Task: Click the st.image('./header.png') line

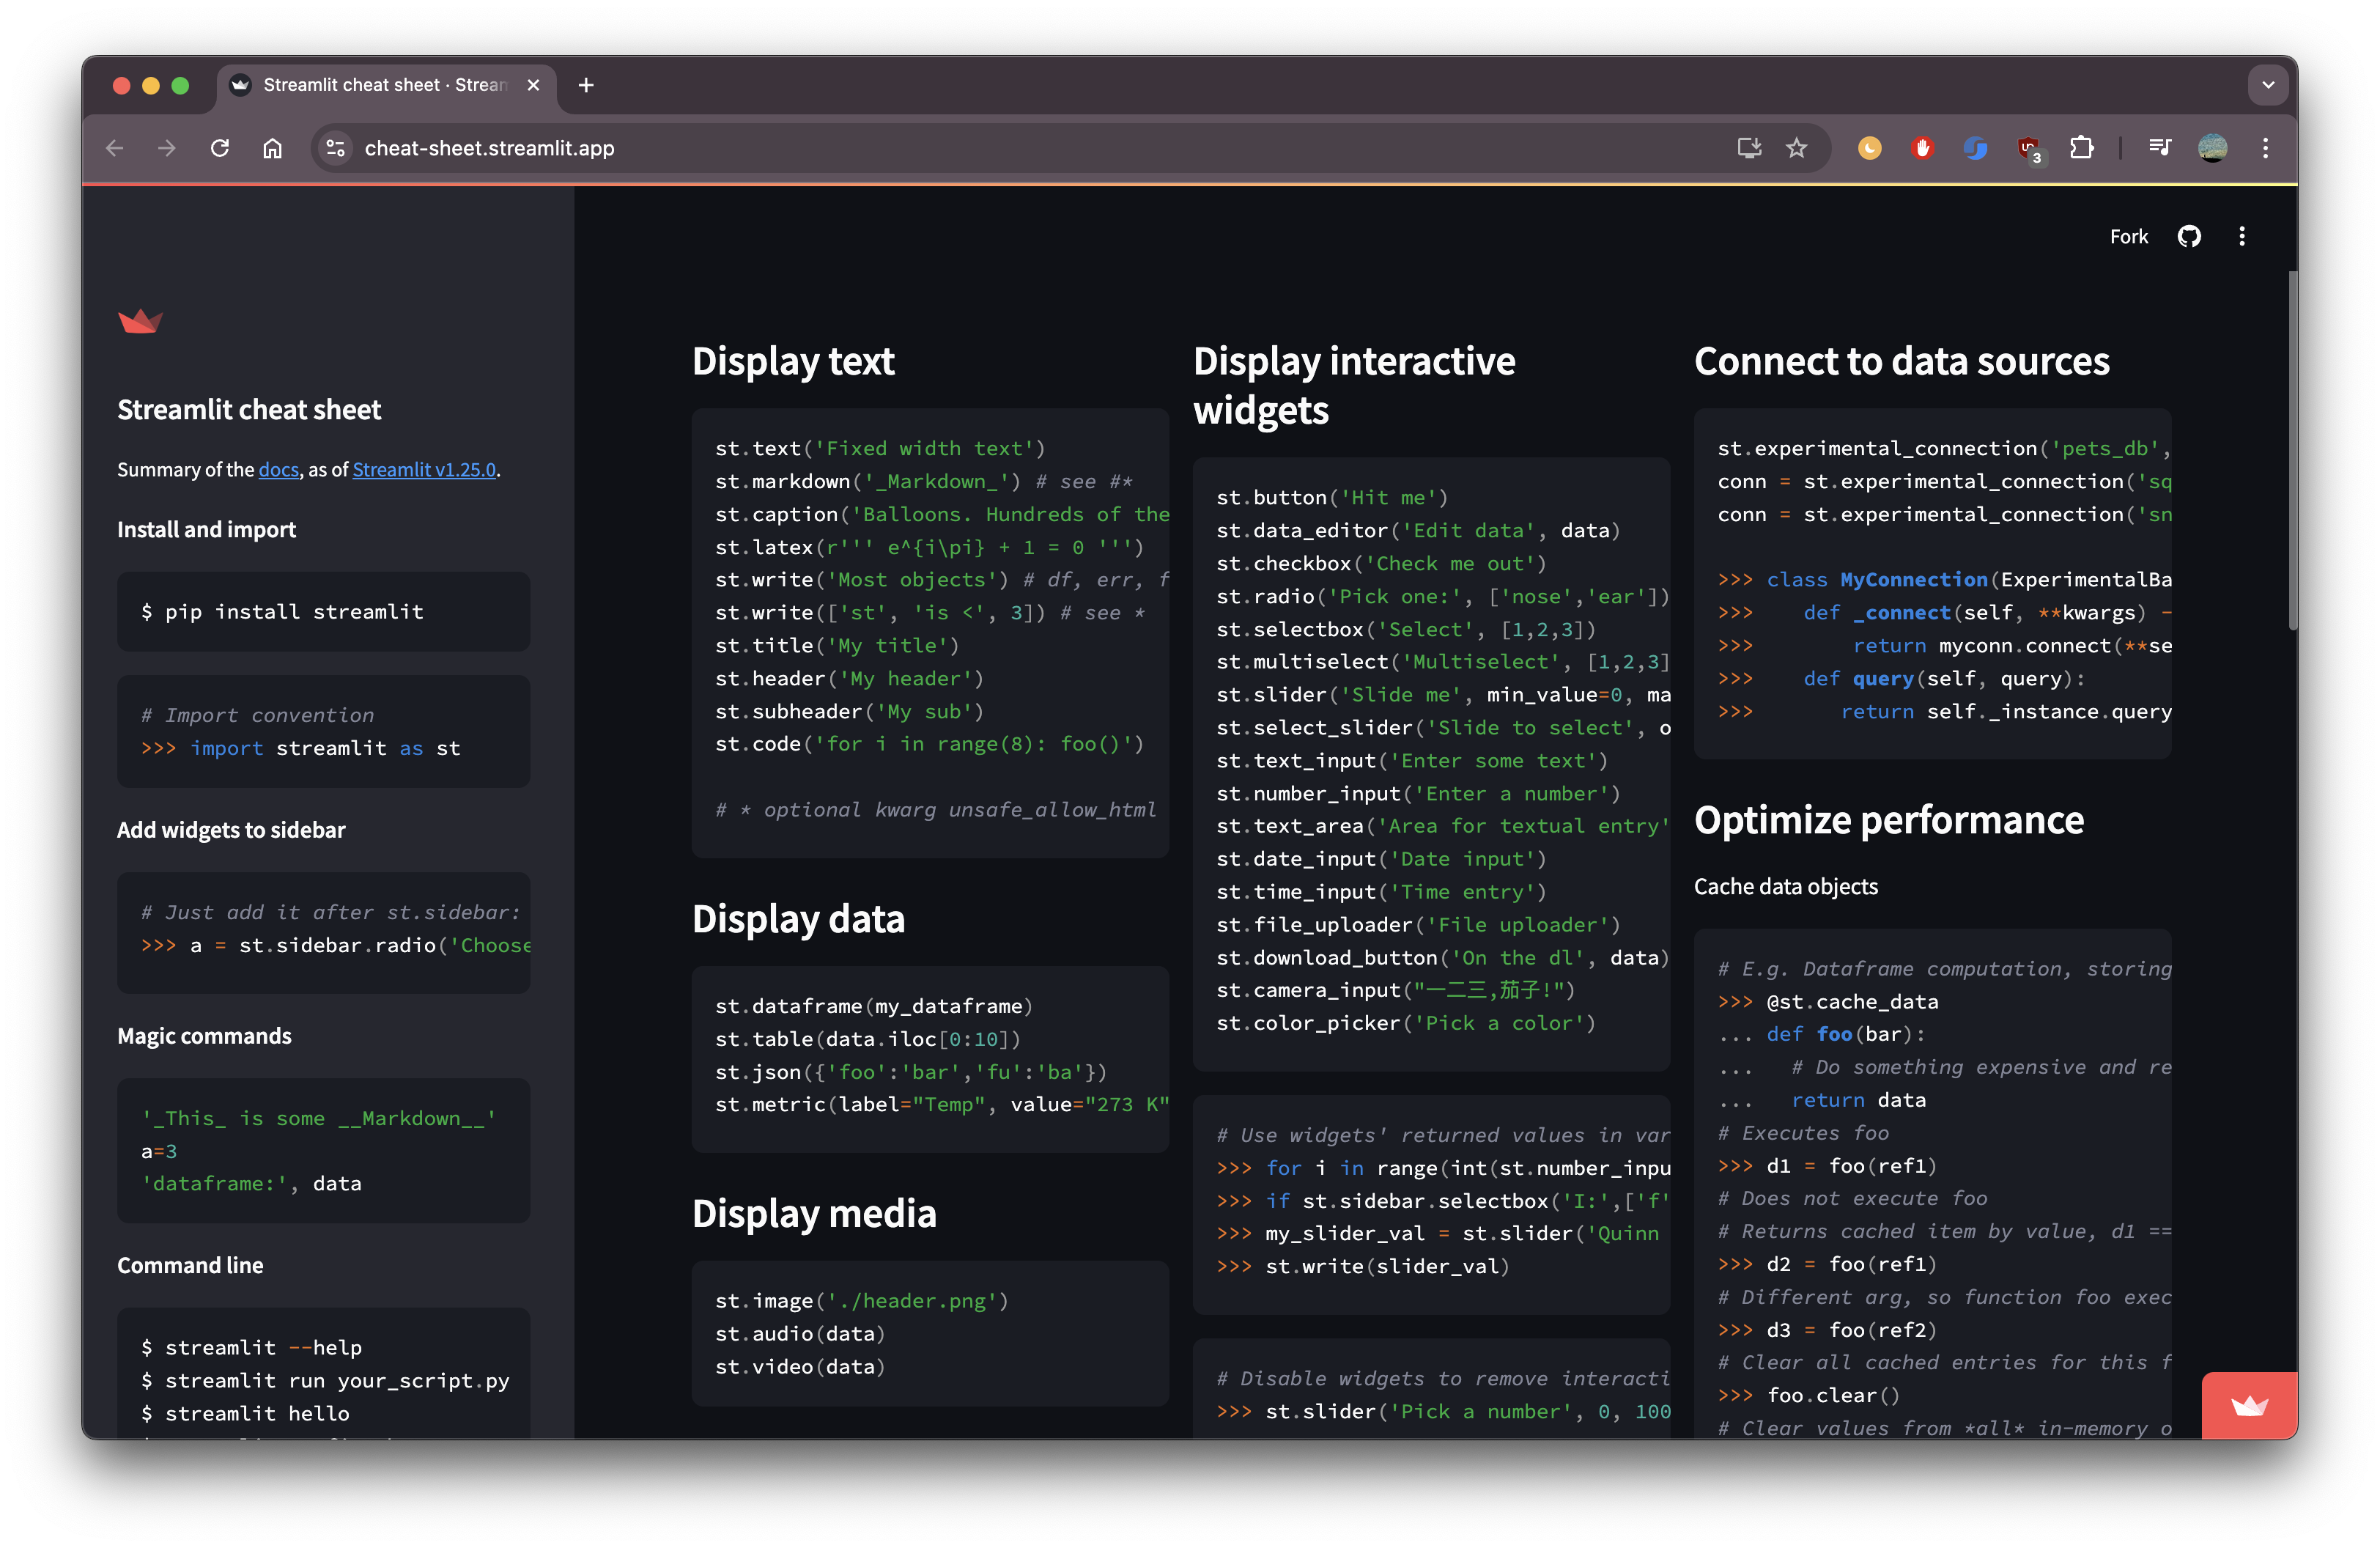Action: tap(862, 1300)
